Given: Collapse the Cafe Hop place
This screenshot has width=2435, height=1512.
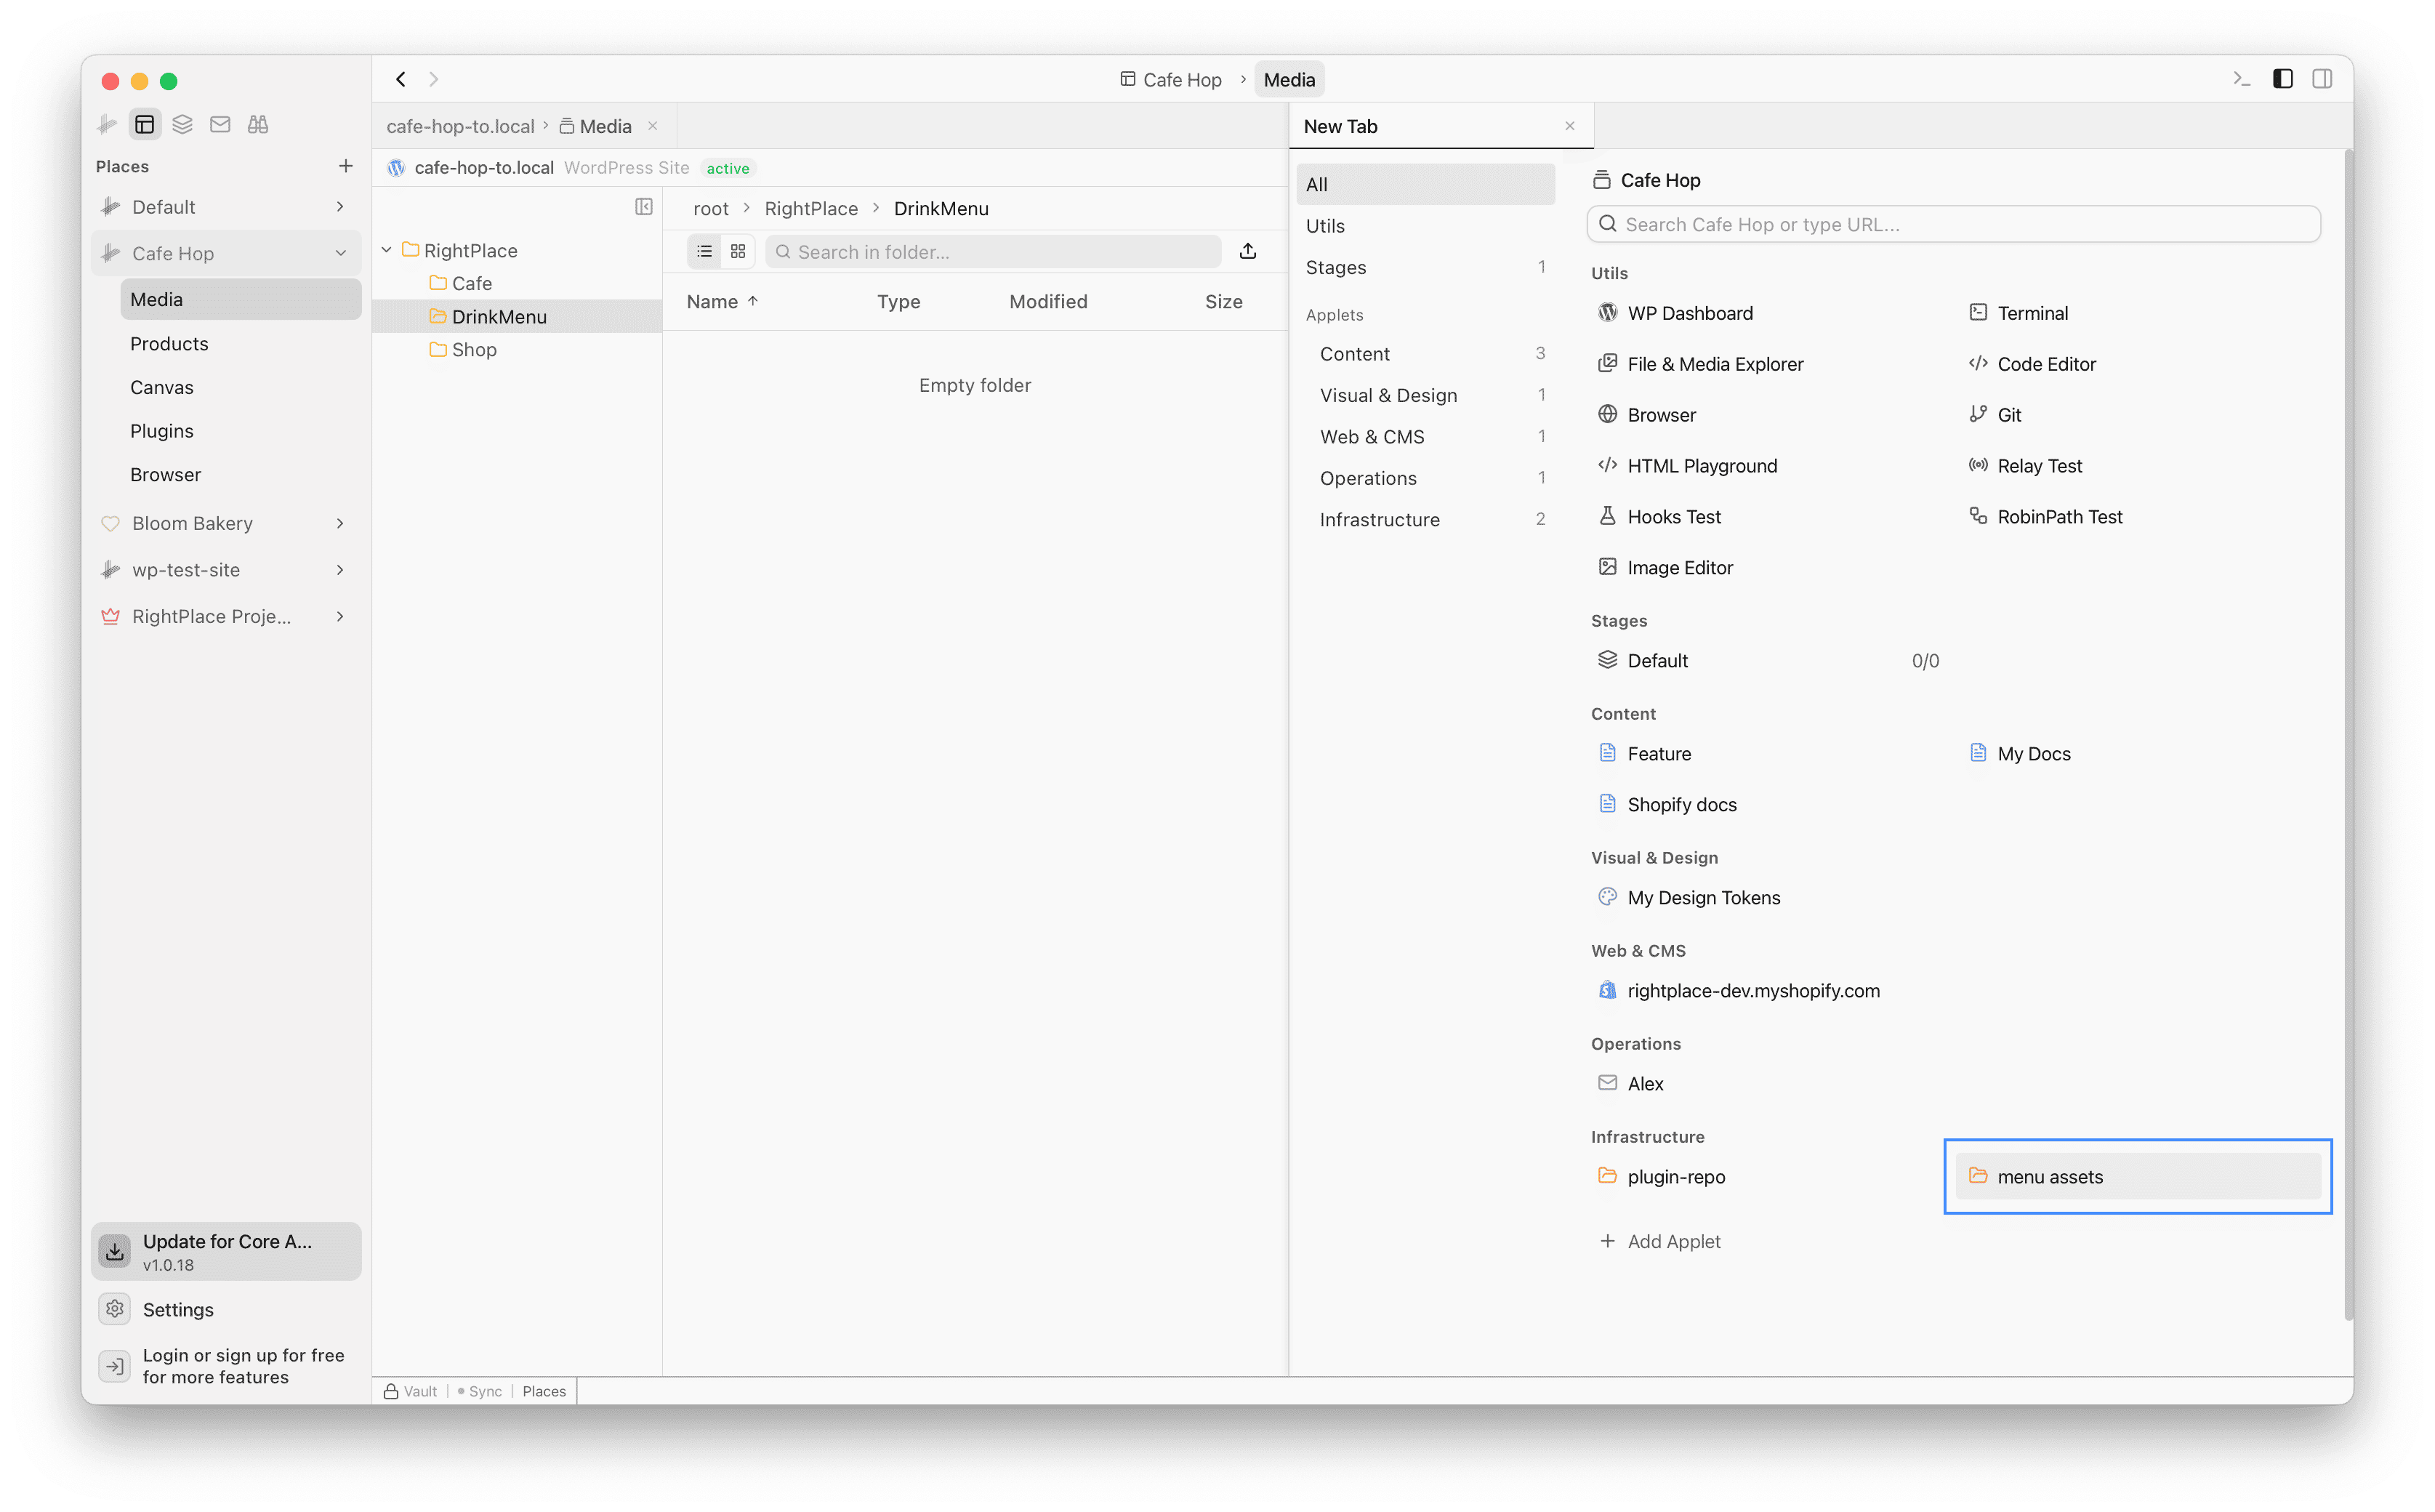Looking at the screenshot, I should (340, 254).
